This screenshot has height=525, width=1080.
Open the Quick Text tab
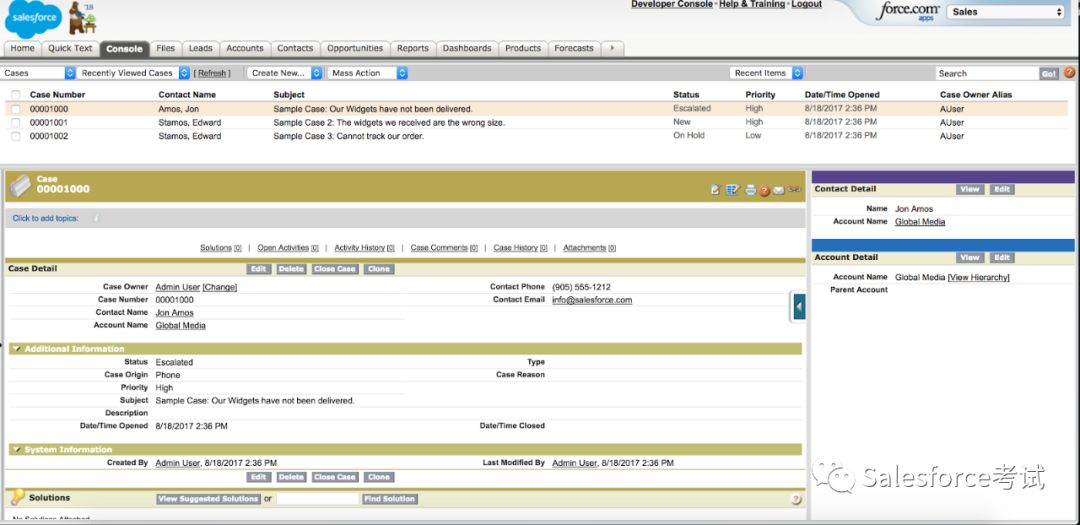70,48
